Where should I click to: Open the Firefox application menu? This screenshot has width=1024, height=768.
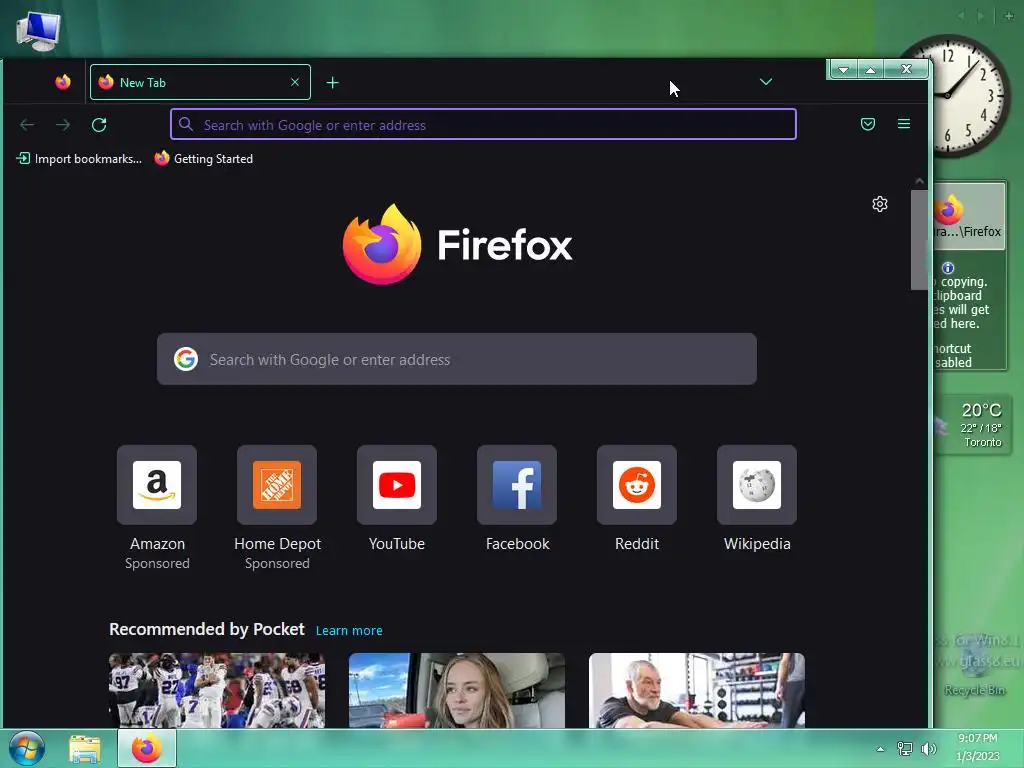pyautogui.click(x=904, y=124)
